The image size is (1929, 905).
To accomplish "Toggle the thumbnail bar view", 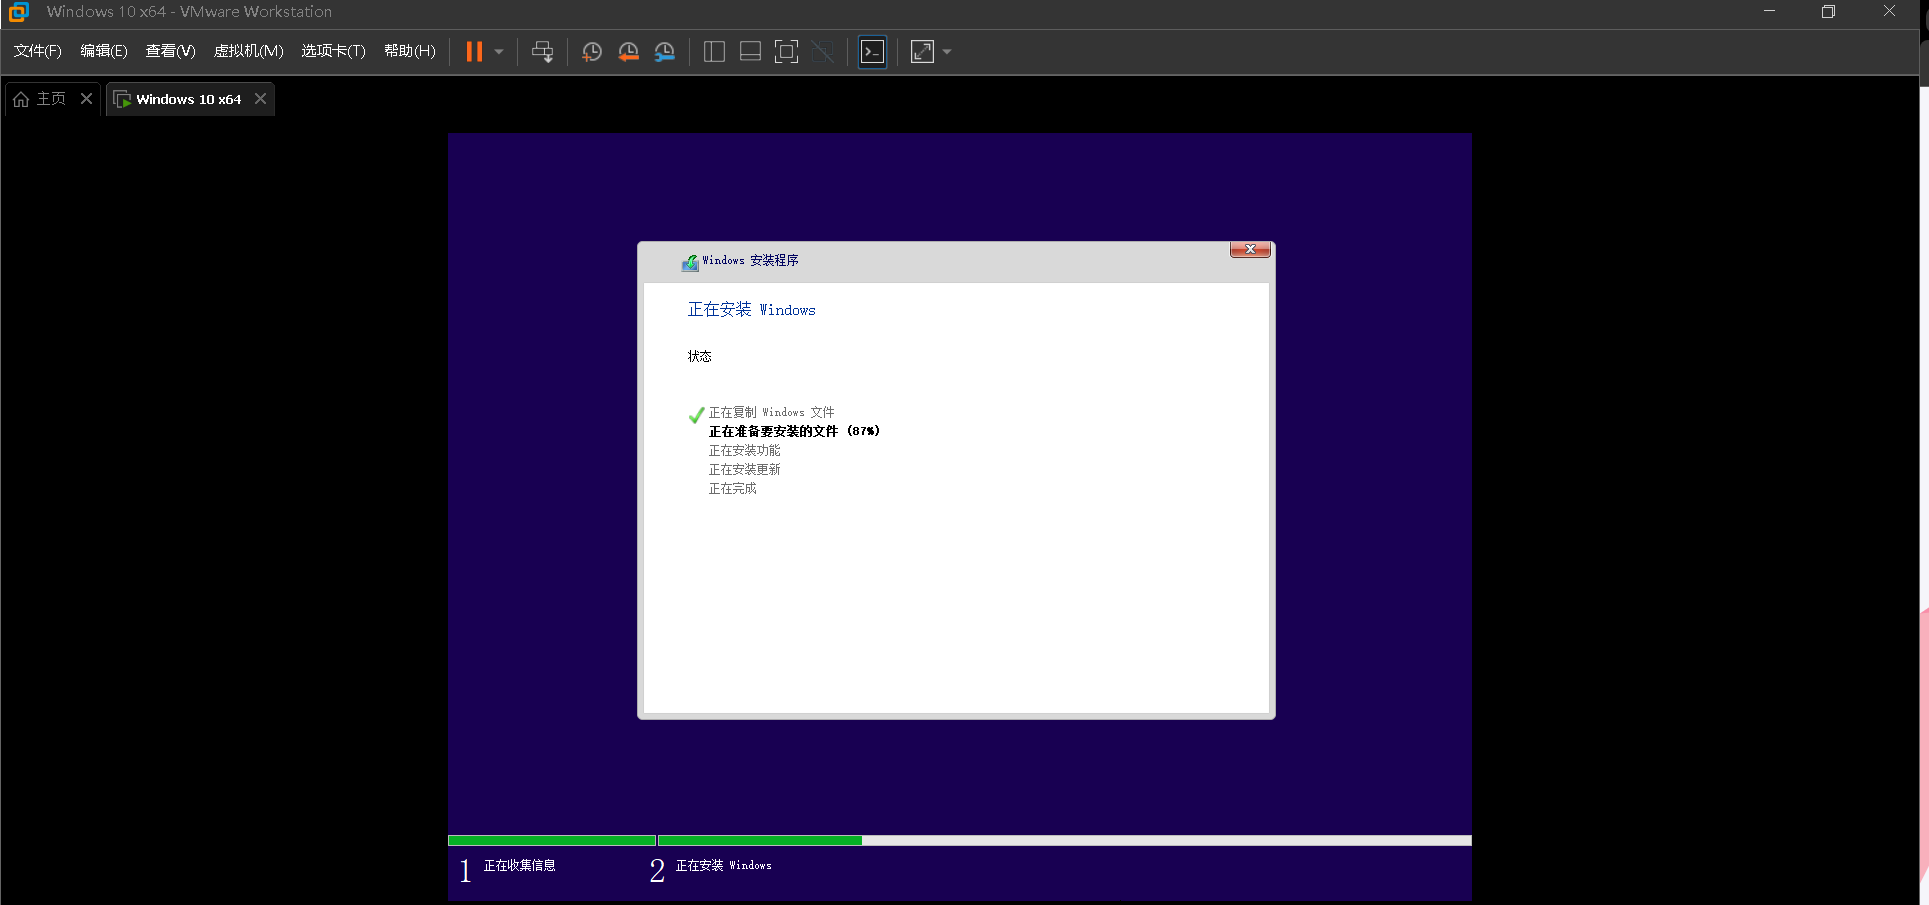I will [x=750, y=52].
